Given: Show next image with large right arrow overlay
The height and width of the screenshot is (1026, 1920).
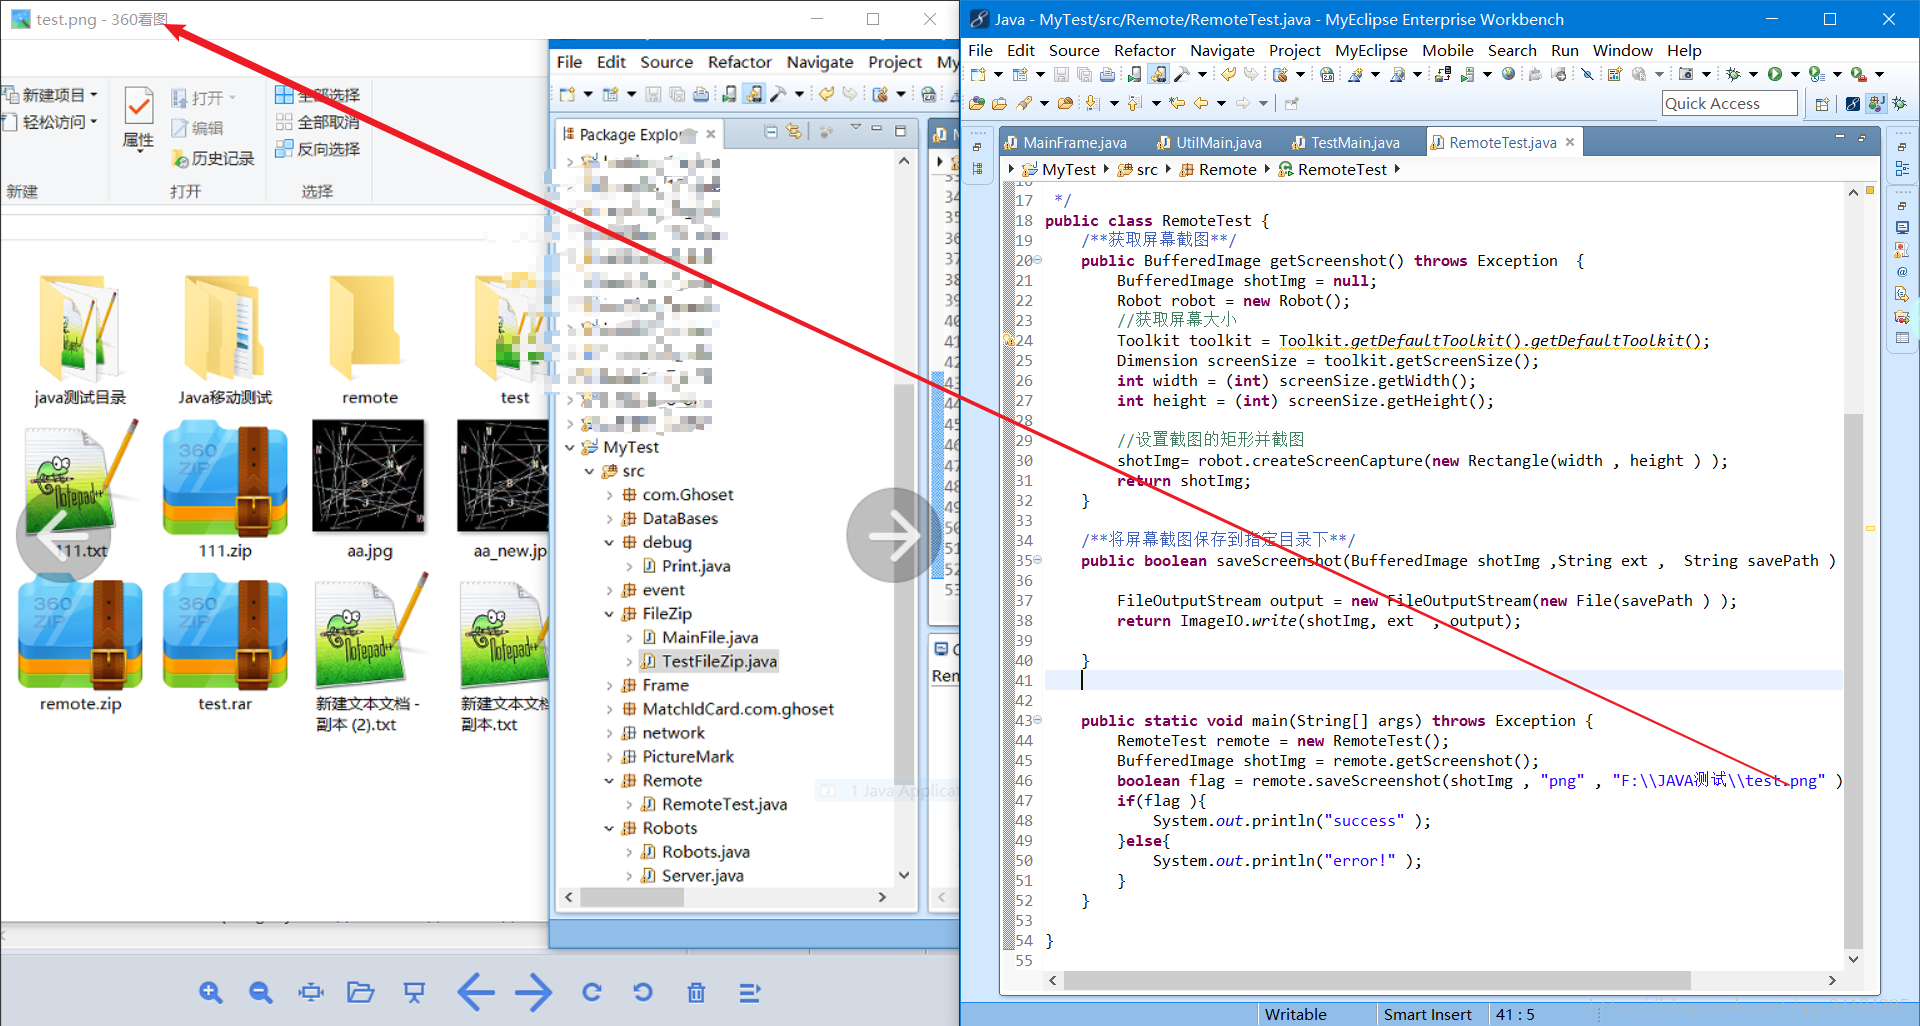Looking at the screenshot, I should click(x=893, y=536).
